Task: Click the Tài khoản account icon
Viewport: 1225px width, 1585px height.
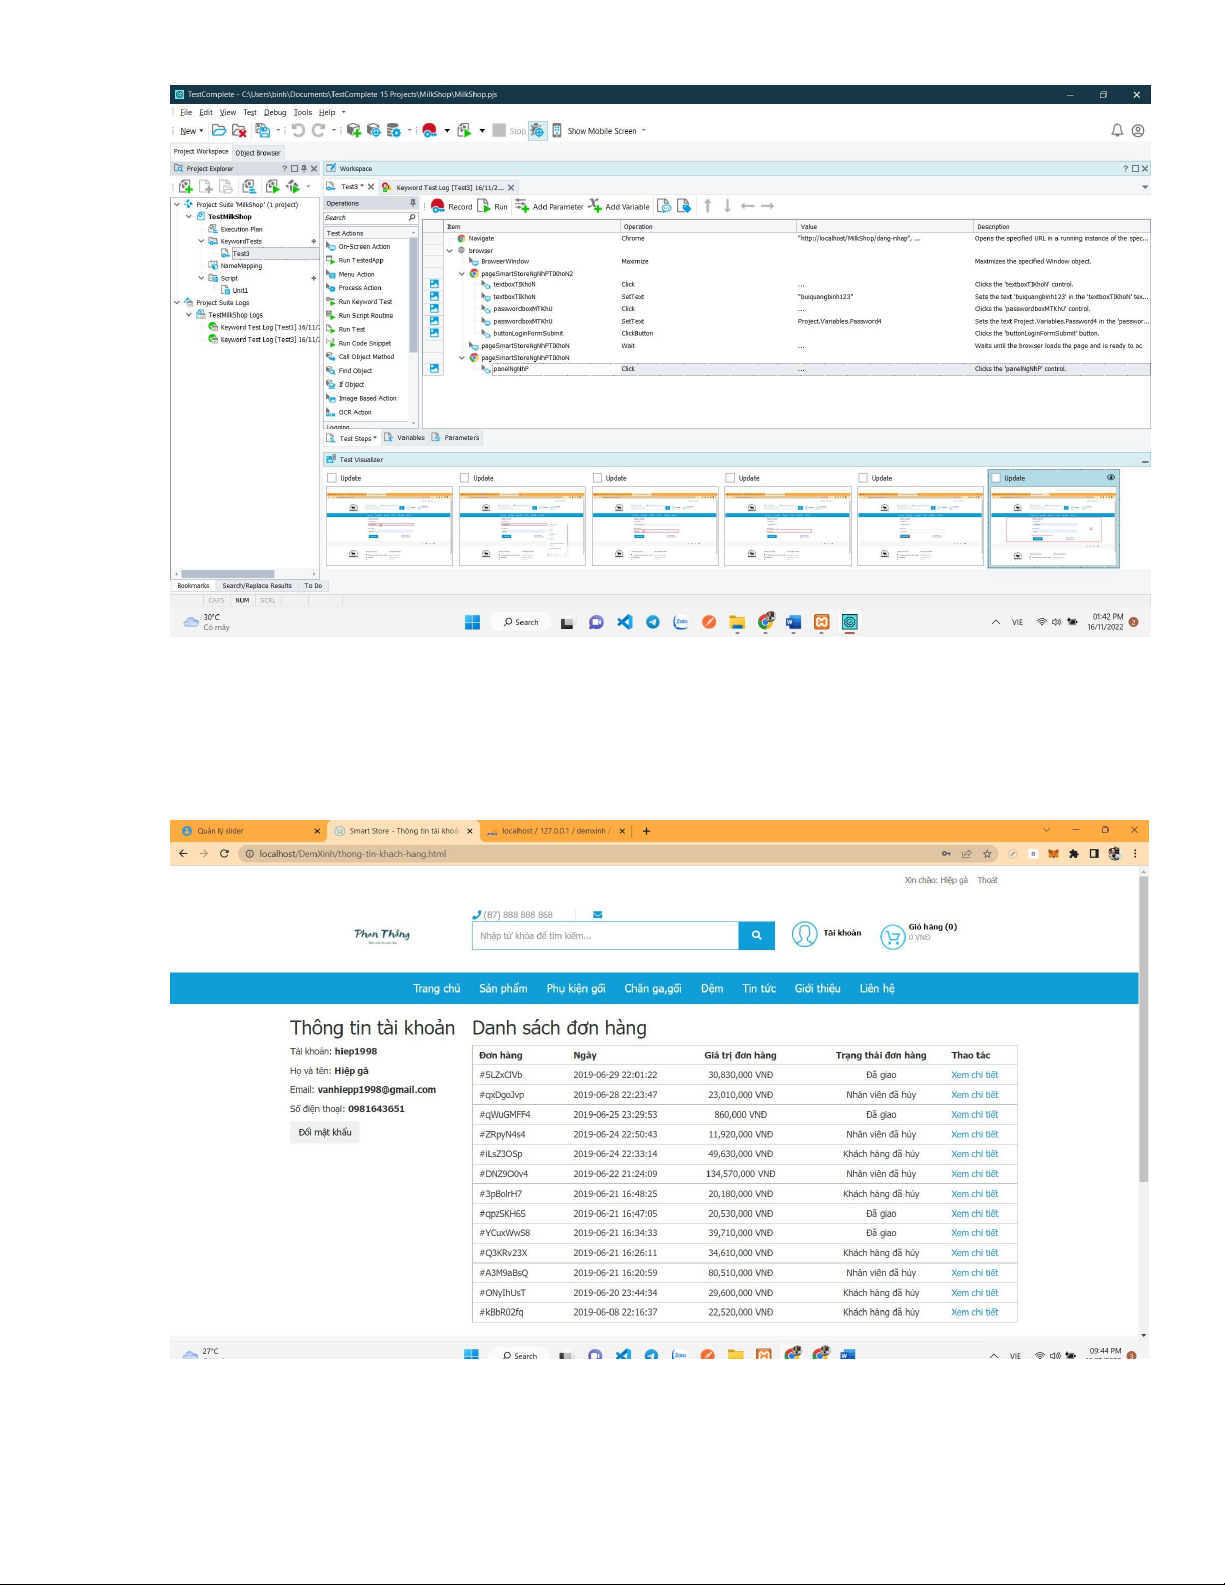Action: [x=805, y=934]
